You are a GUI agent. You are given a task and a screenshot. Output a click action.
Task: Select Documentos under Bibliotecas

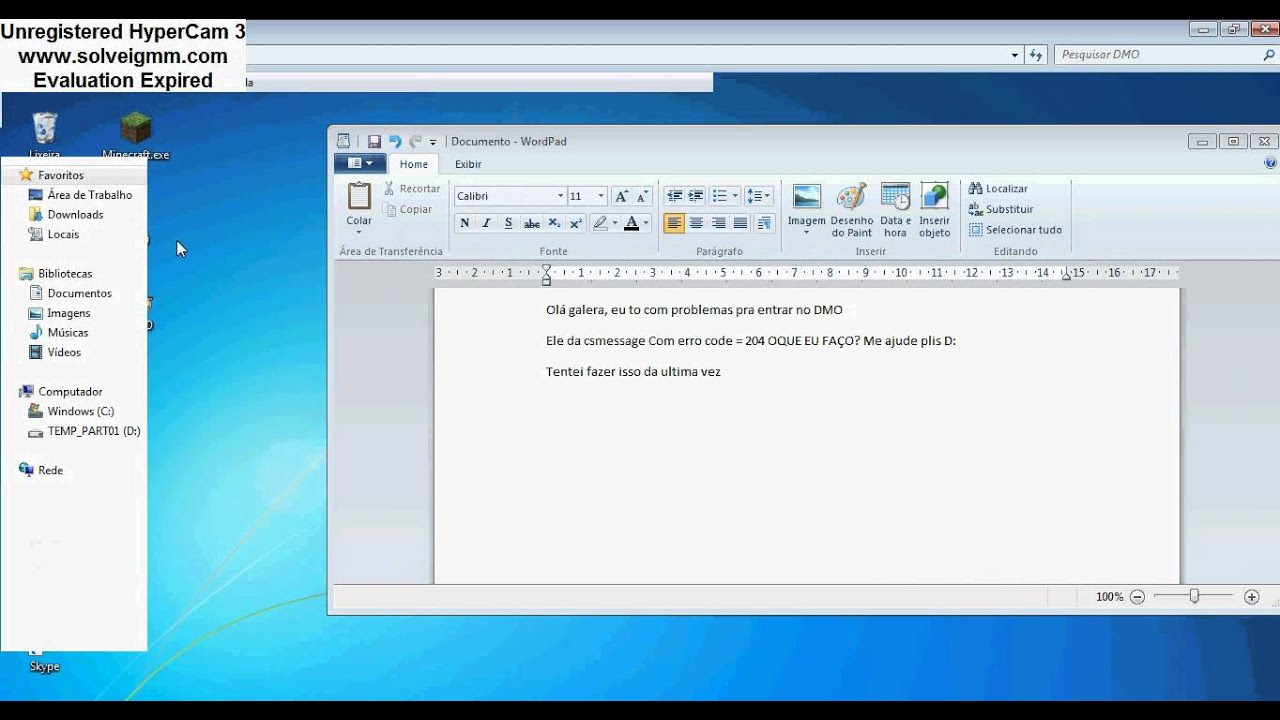click(79, 293)
